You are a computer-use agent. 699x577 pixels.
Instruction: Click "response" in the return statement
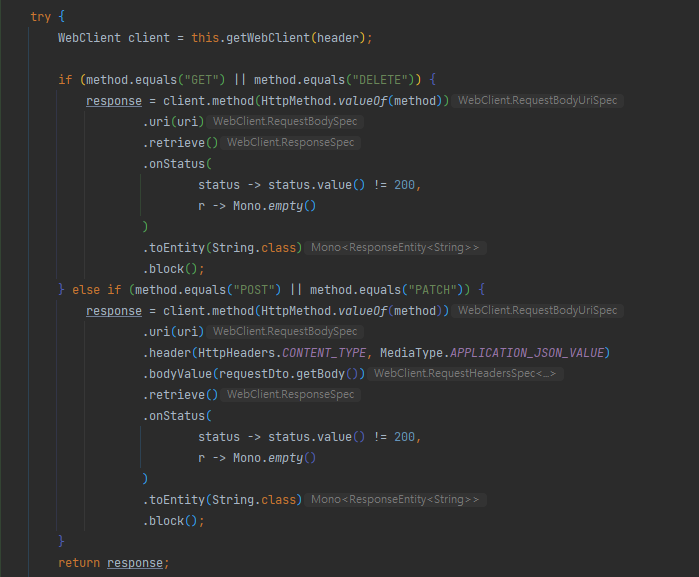pos(135,563)
